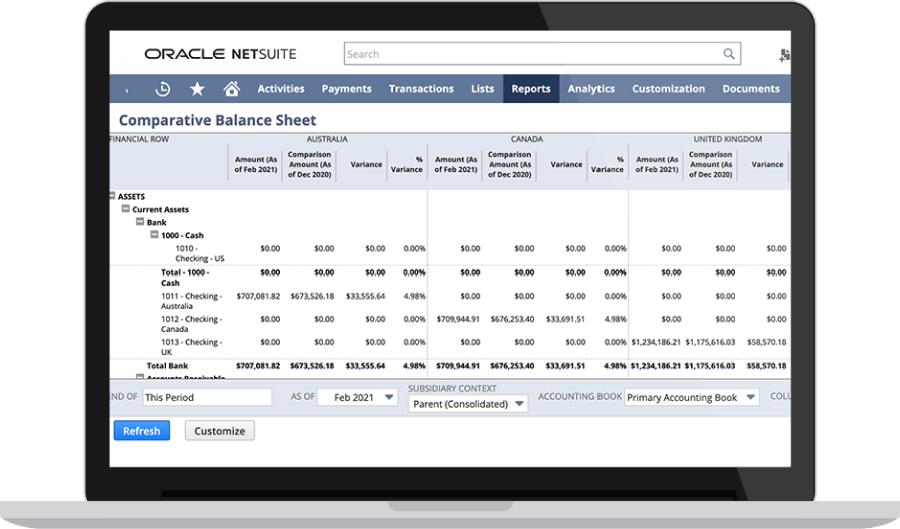Click Australia amount $707,081.82 for 1011 Checking
900x529 pixels.
(x=258, y=296)
